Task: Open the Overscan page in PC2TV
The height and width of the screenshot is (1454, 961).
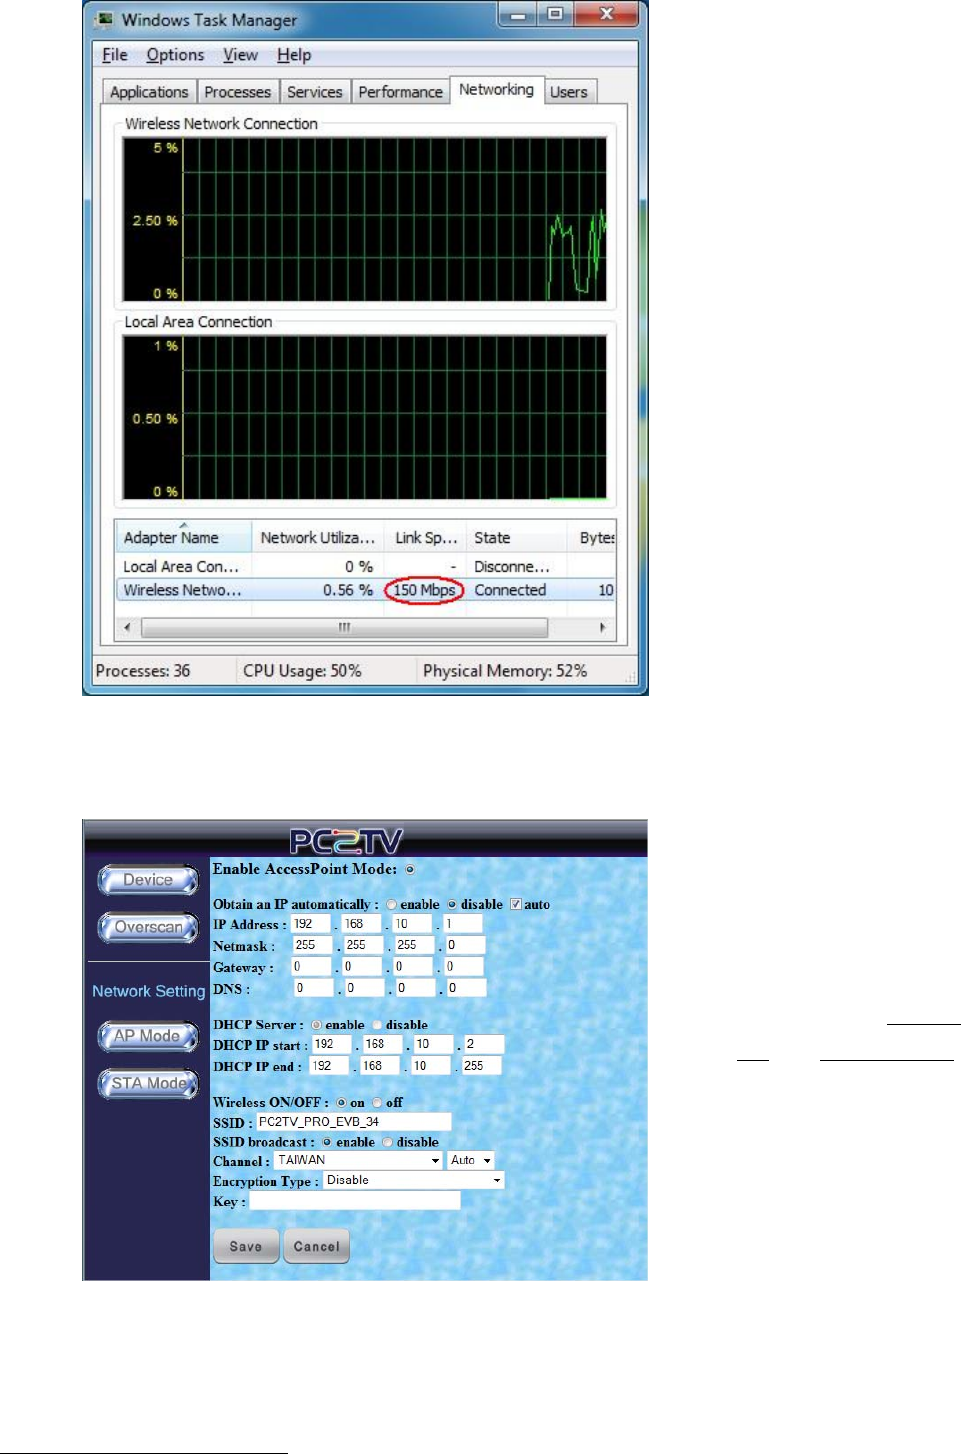Action: [x=148, y=927]
